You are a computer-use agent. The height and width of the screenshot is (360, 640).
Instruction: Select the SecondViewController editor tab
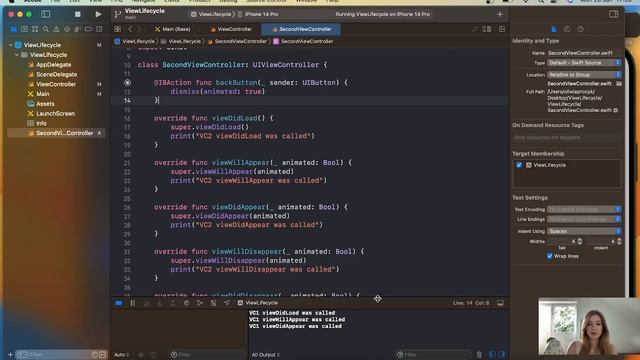coord(302,29)
